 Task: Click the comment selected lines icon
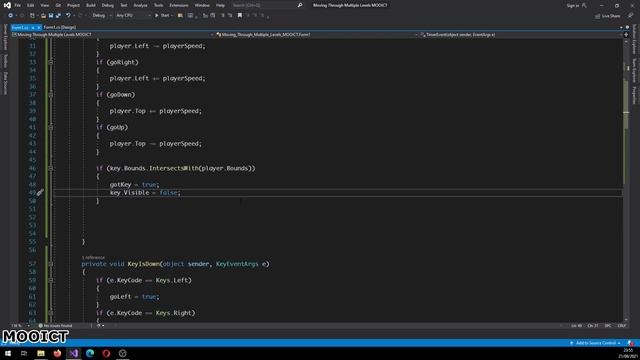tap(223, 16)
